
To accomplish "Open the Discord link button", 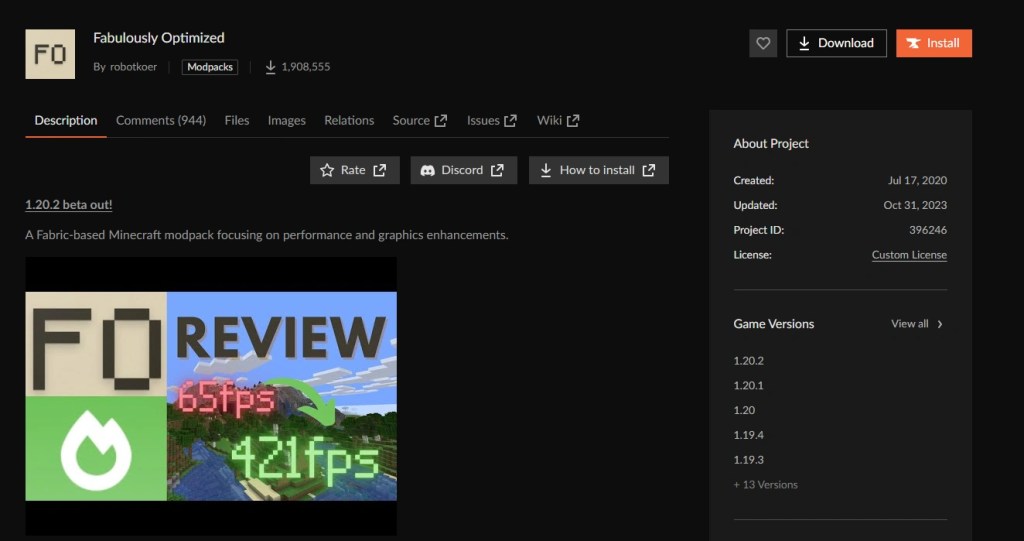I will (x=464, y=170).
